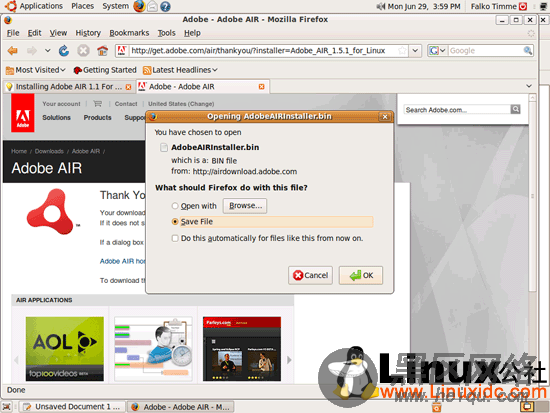Screen dimensions: 550x413
Task: Open the Solutions navigation item
Action: 56,118
